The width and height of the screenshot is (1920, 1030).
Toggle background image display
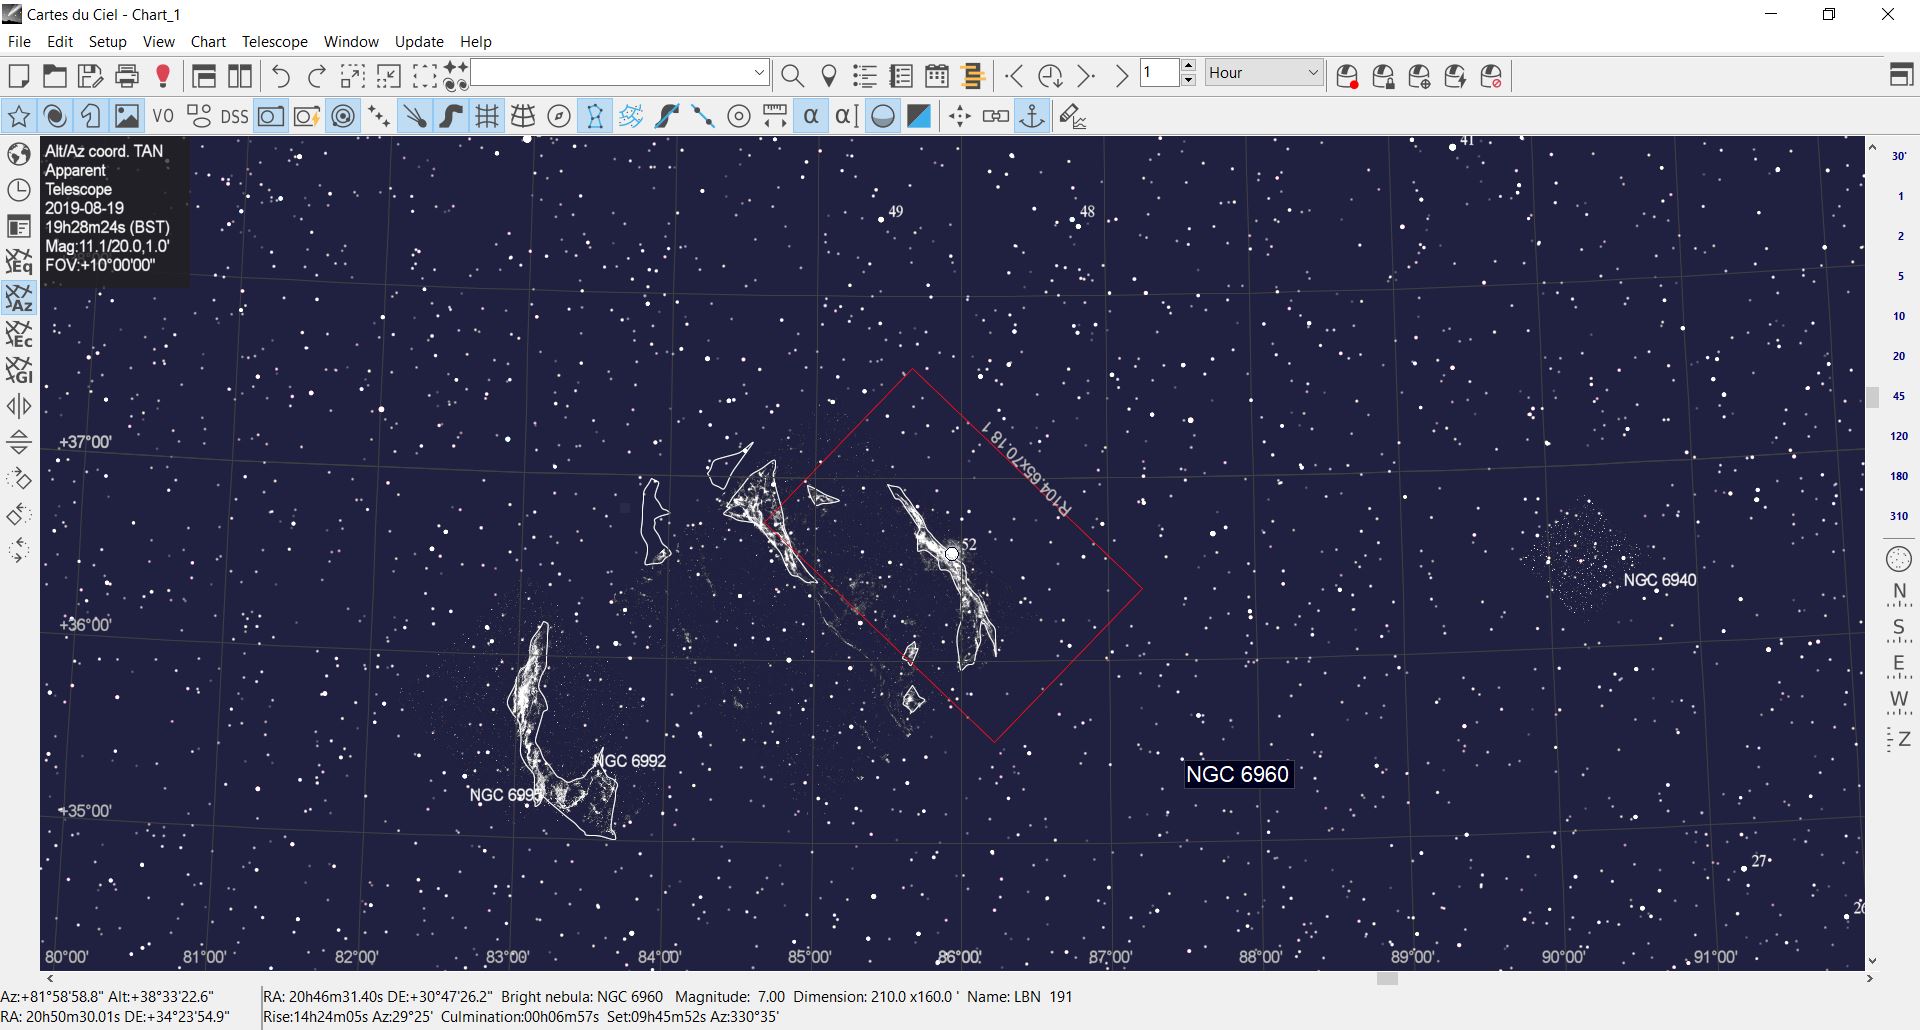pos(127,117)
